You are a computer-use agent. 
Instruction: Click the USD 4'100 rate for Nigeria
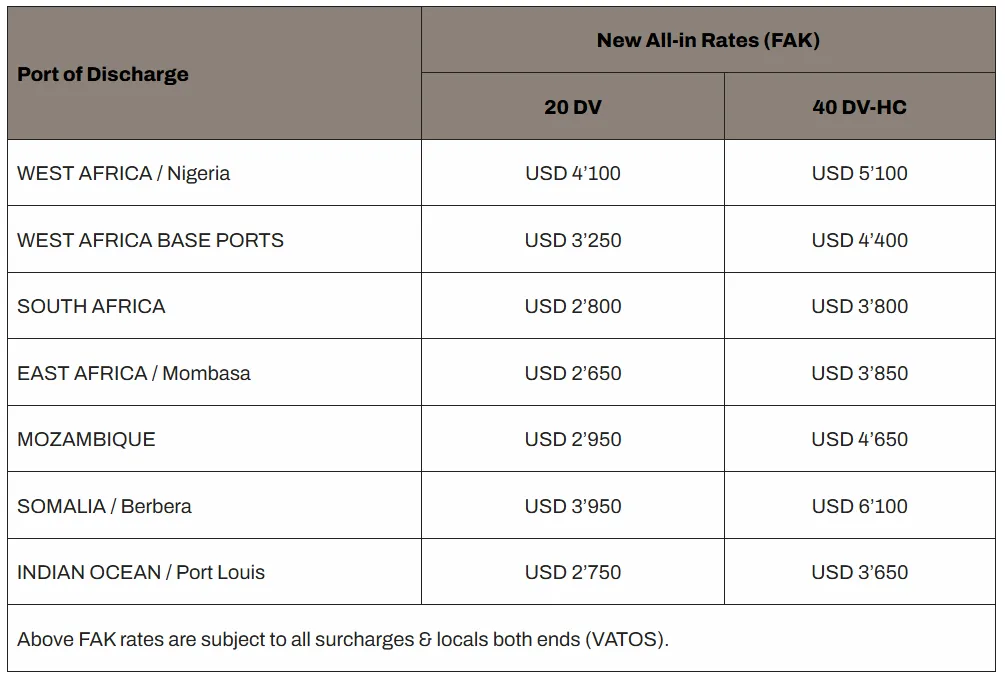click(x=573, y=173)
